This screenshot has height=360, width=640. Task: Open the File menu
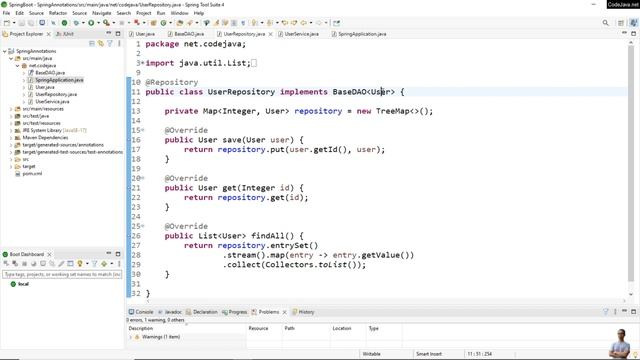[x=7, y=13]
